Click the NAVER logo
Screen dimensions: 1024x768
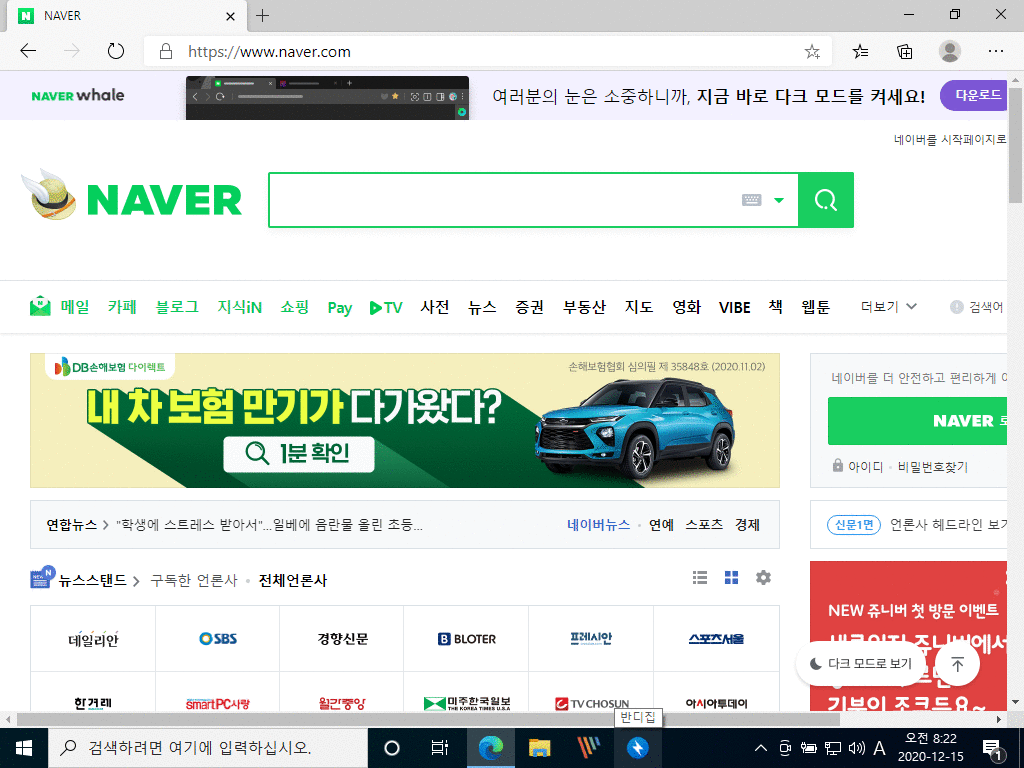163,200
